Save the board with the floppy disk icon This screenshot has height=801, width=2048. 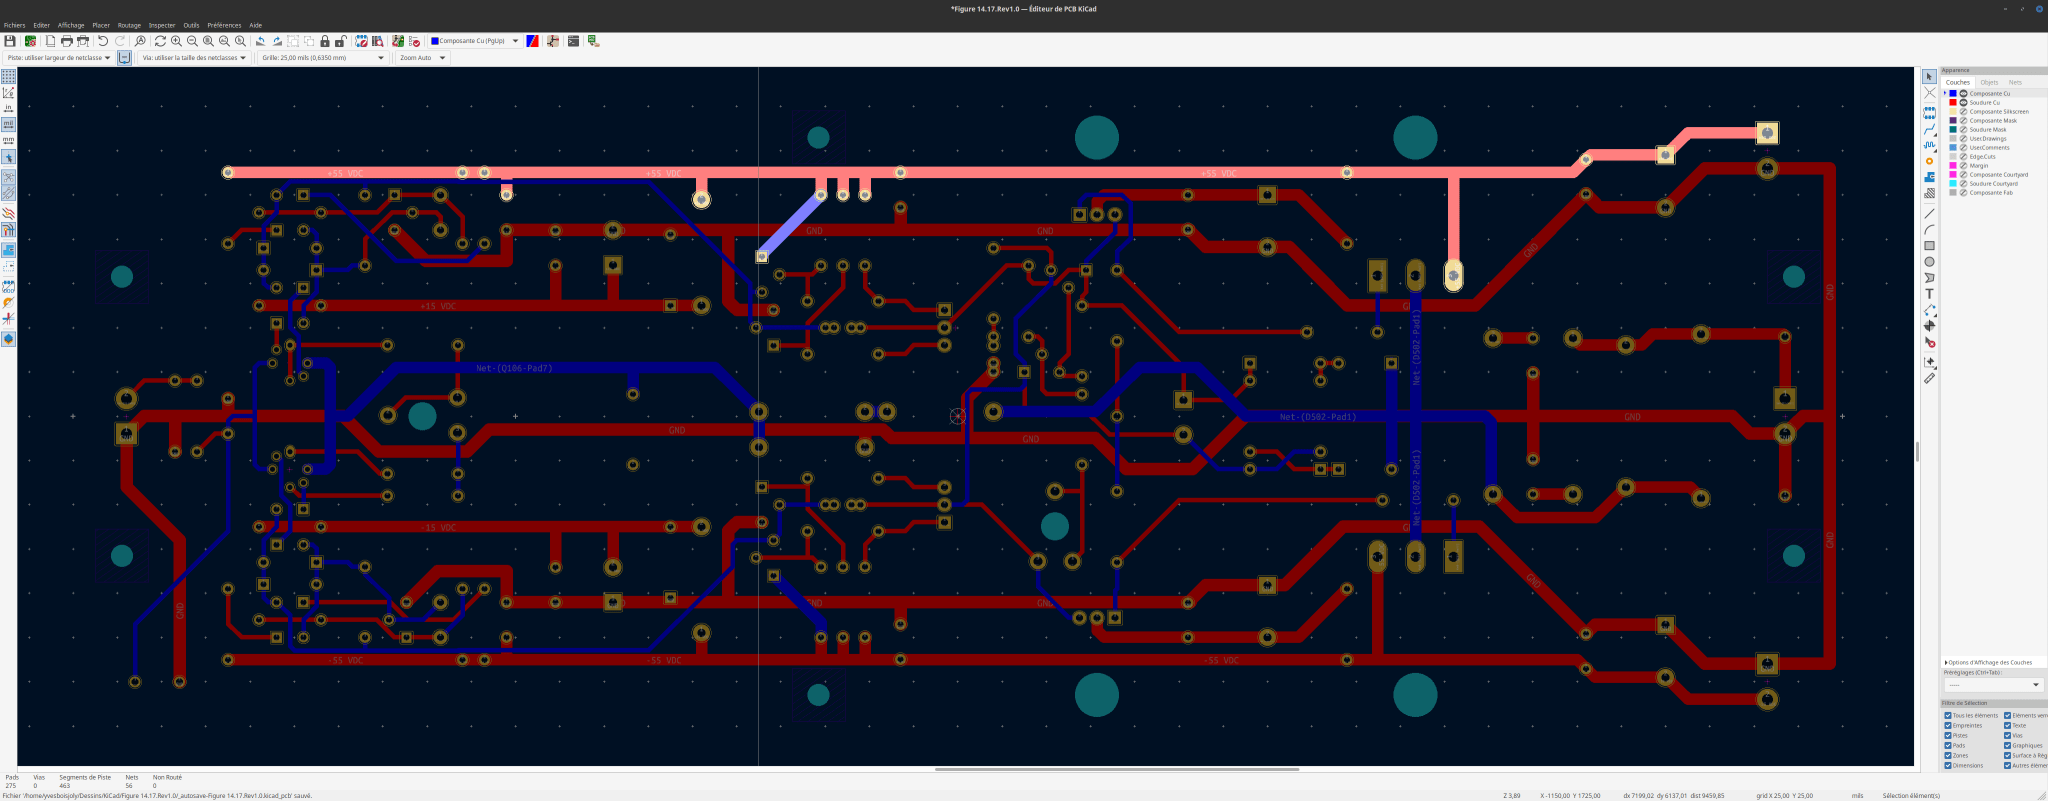10,41
